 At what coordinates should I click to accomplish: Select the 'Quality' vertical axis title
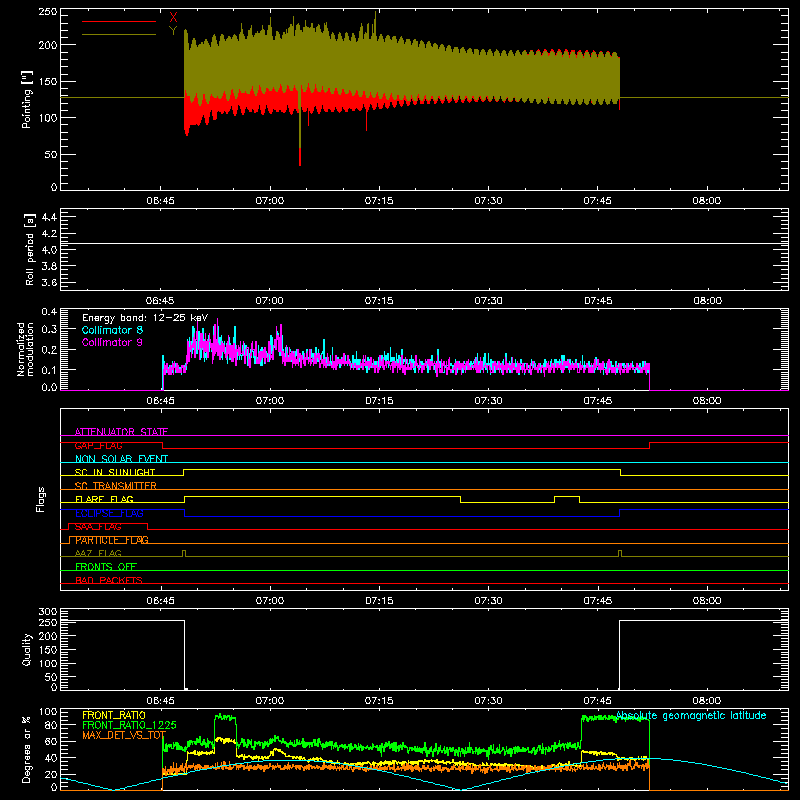(x=27, y=649)
